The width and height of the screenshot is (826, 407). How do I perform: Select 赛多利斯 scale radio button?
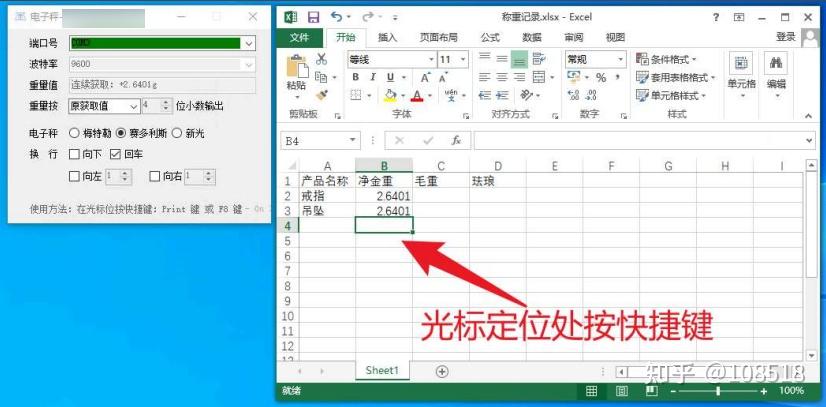click(121, 133)
